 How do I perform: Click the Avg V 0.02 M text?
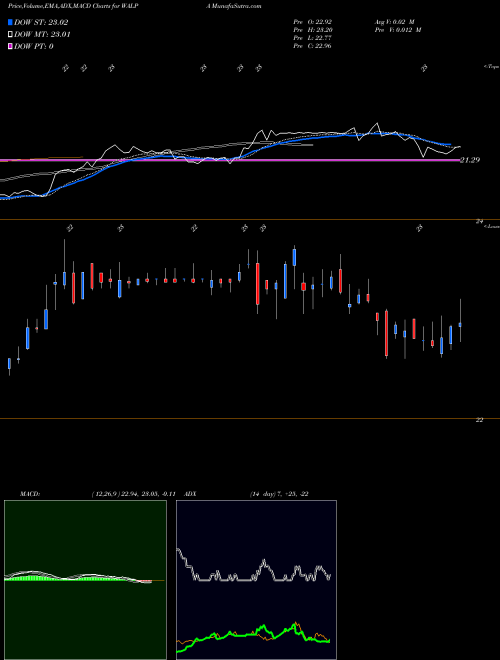pyautogui.click(x=394, y=22)
